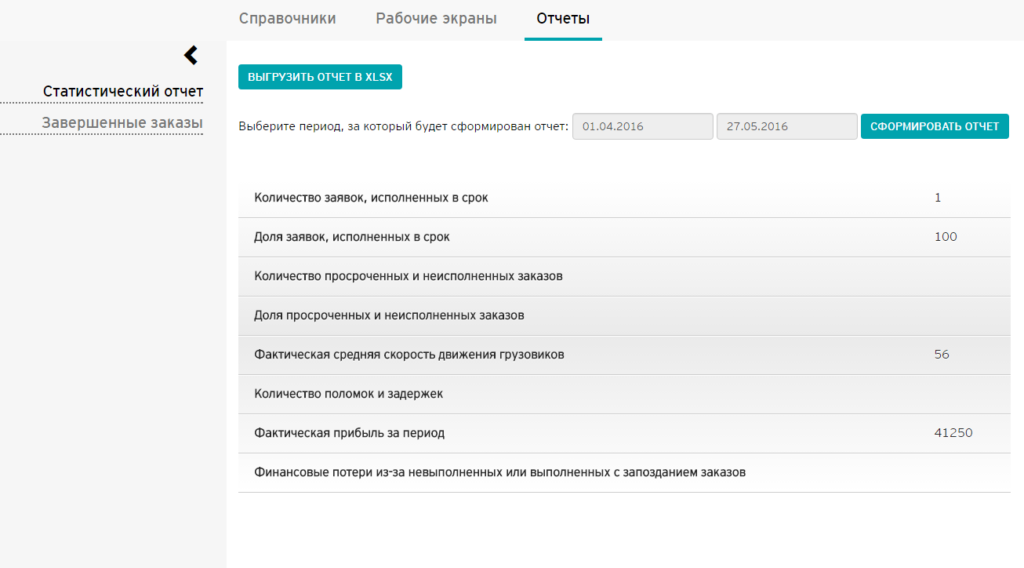Open the Справочники tab
Screen dimensions: 1024x568
pos(287,18)
